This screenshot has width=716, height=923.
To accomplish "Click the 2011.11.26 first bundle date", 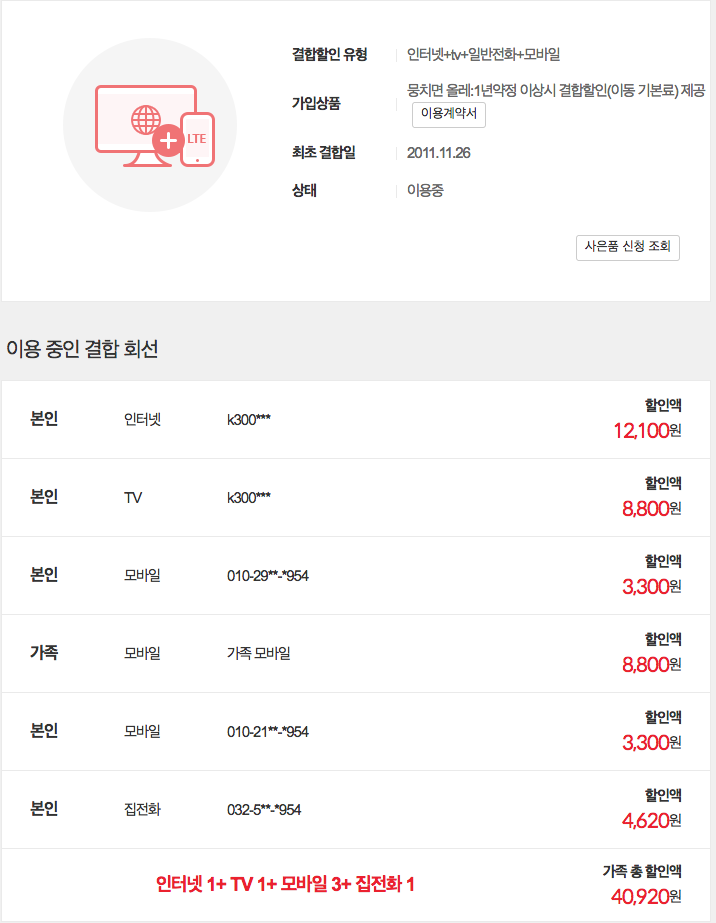I will [x=438, y=153].
